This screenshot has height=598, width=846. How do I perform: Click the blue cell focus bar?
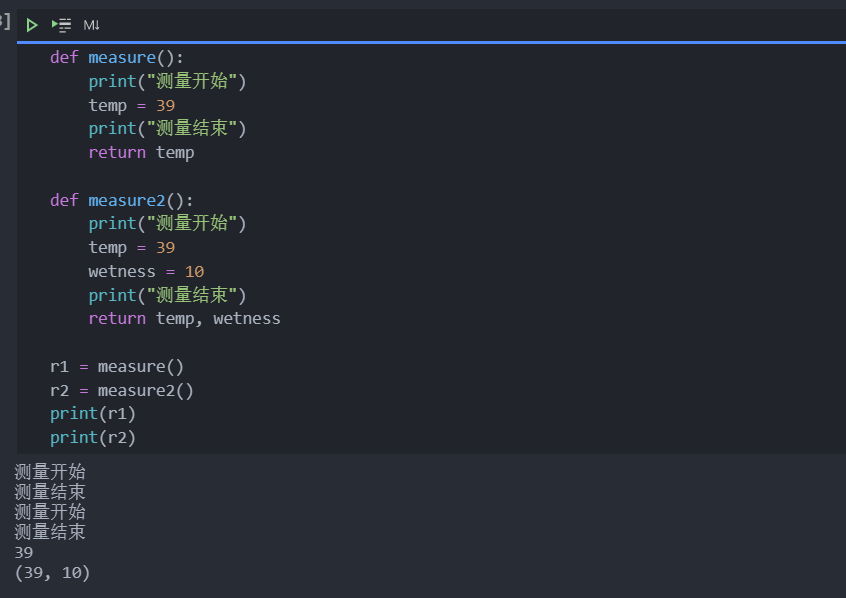431,42
